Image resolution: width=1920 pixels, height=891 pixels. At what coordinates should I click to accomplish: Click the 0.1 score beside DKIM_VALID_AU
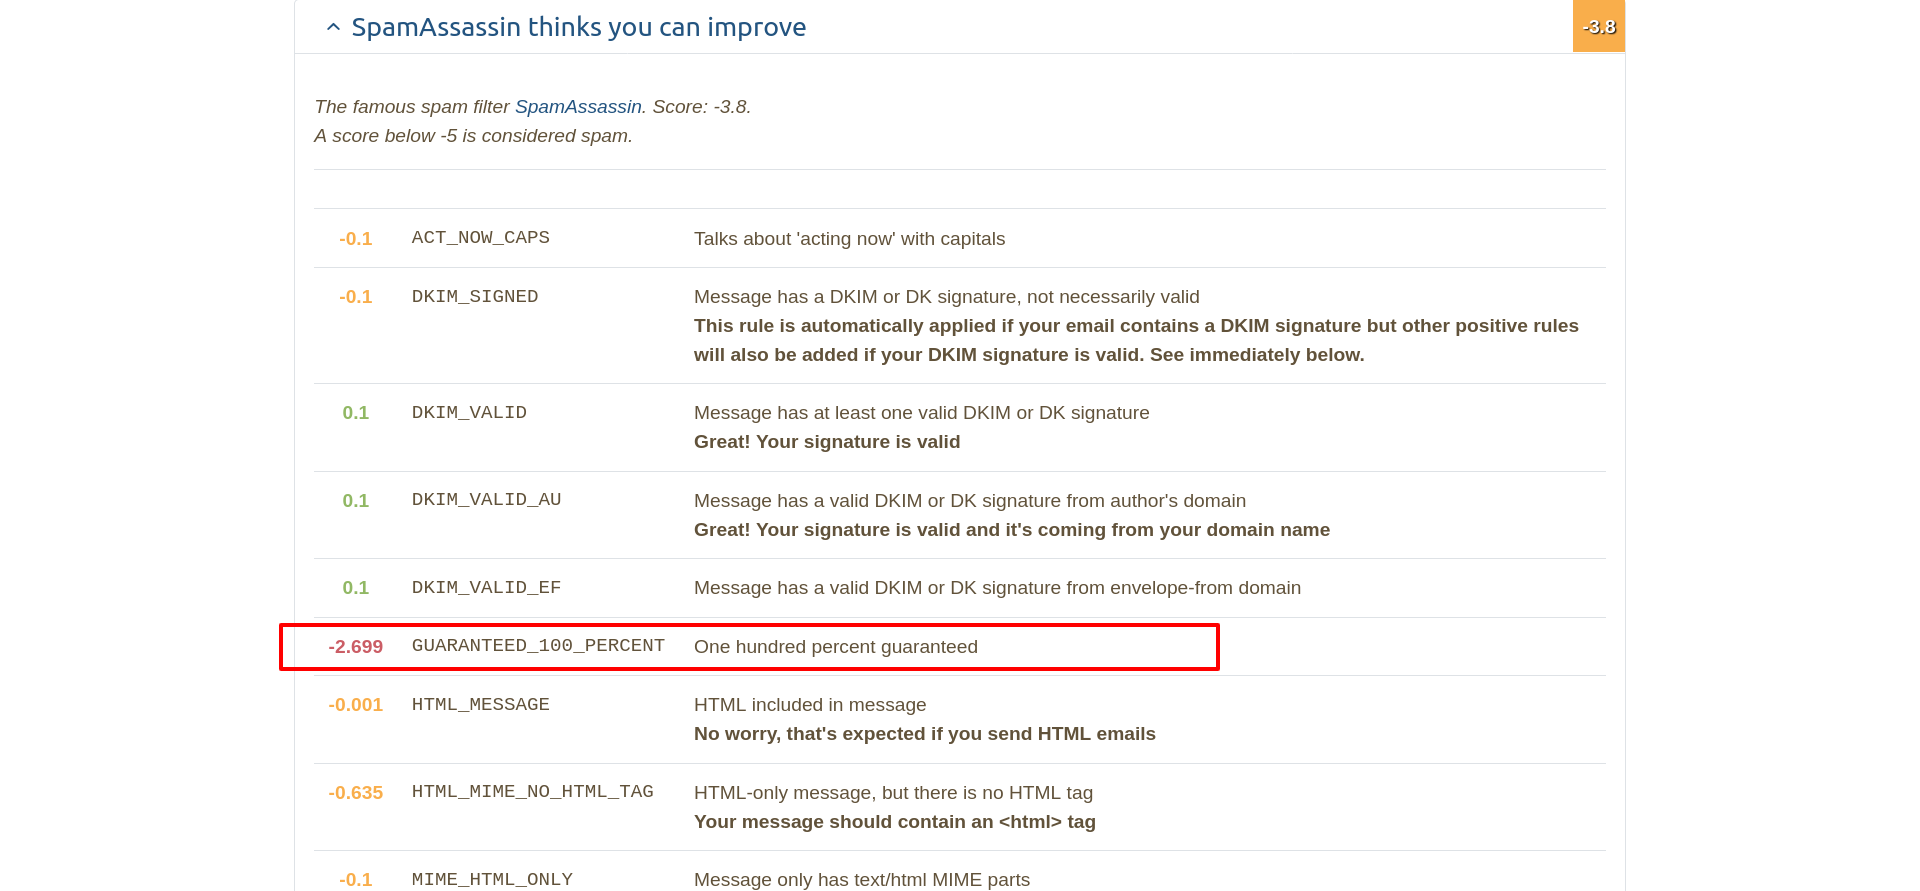[x=356, y=501]
